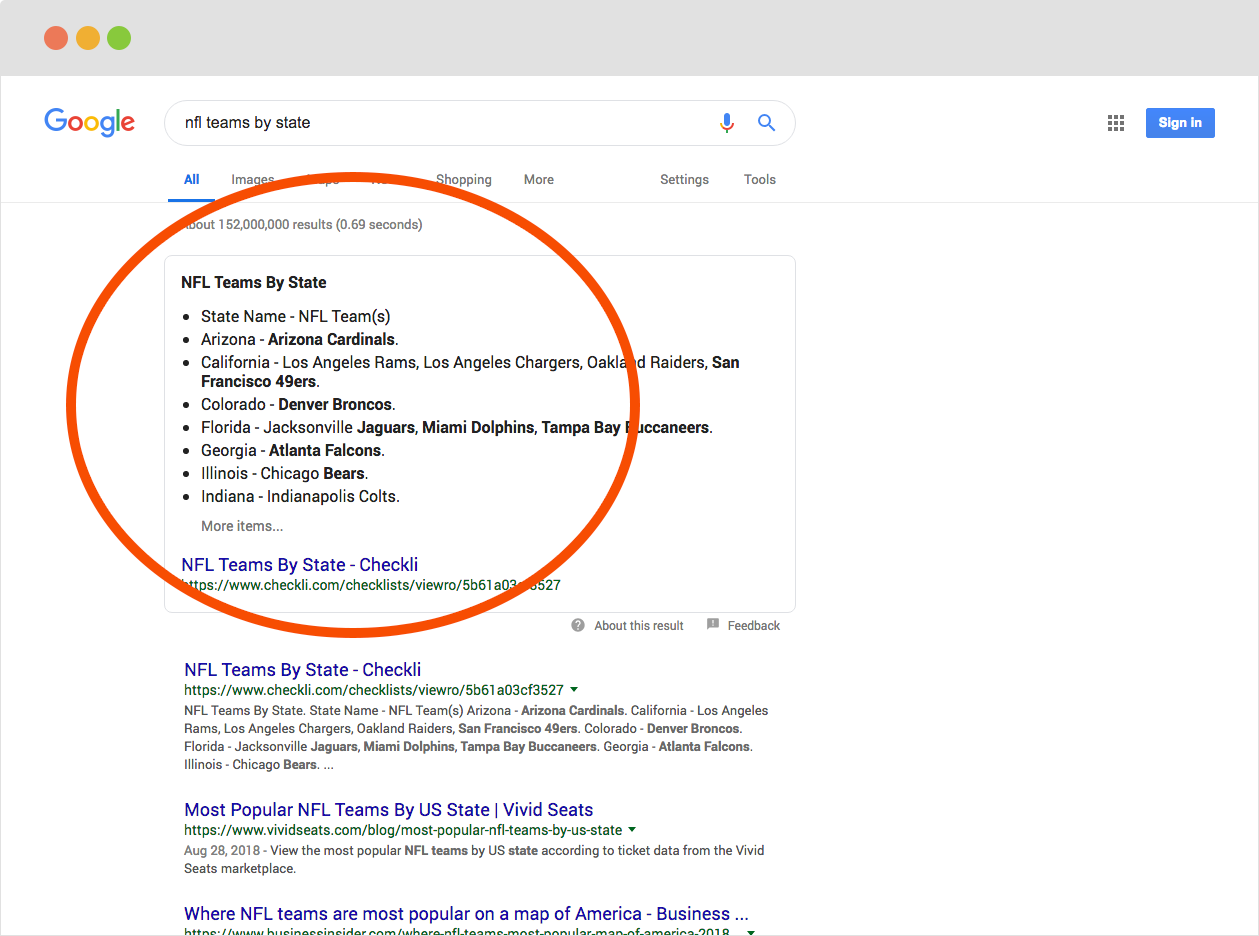Open Most Popular NFL Teams Vivid Seats link
The image size is (1259, 936).
(x=388, y=810)
